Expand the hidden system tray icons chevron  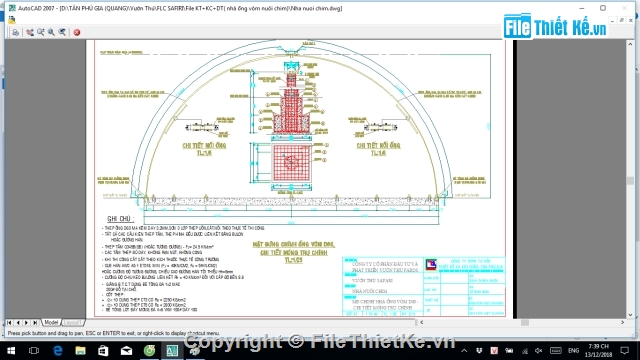point(464,351)
